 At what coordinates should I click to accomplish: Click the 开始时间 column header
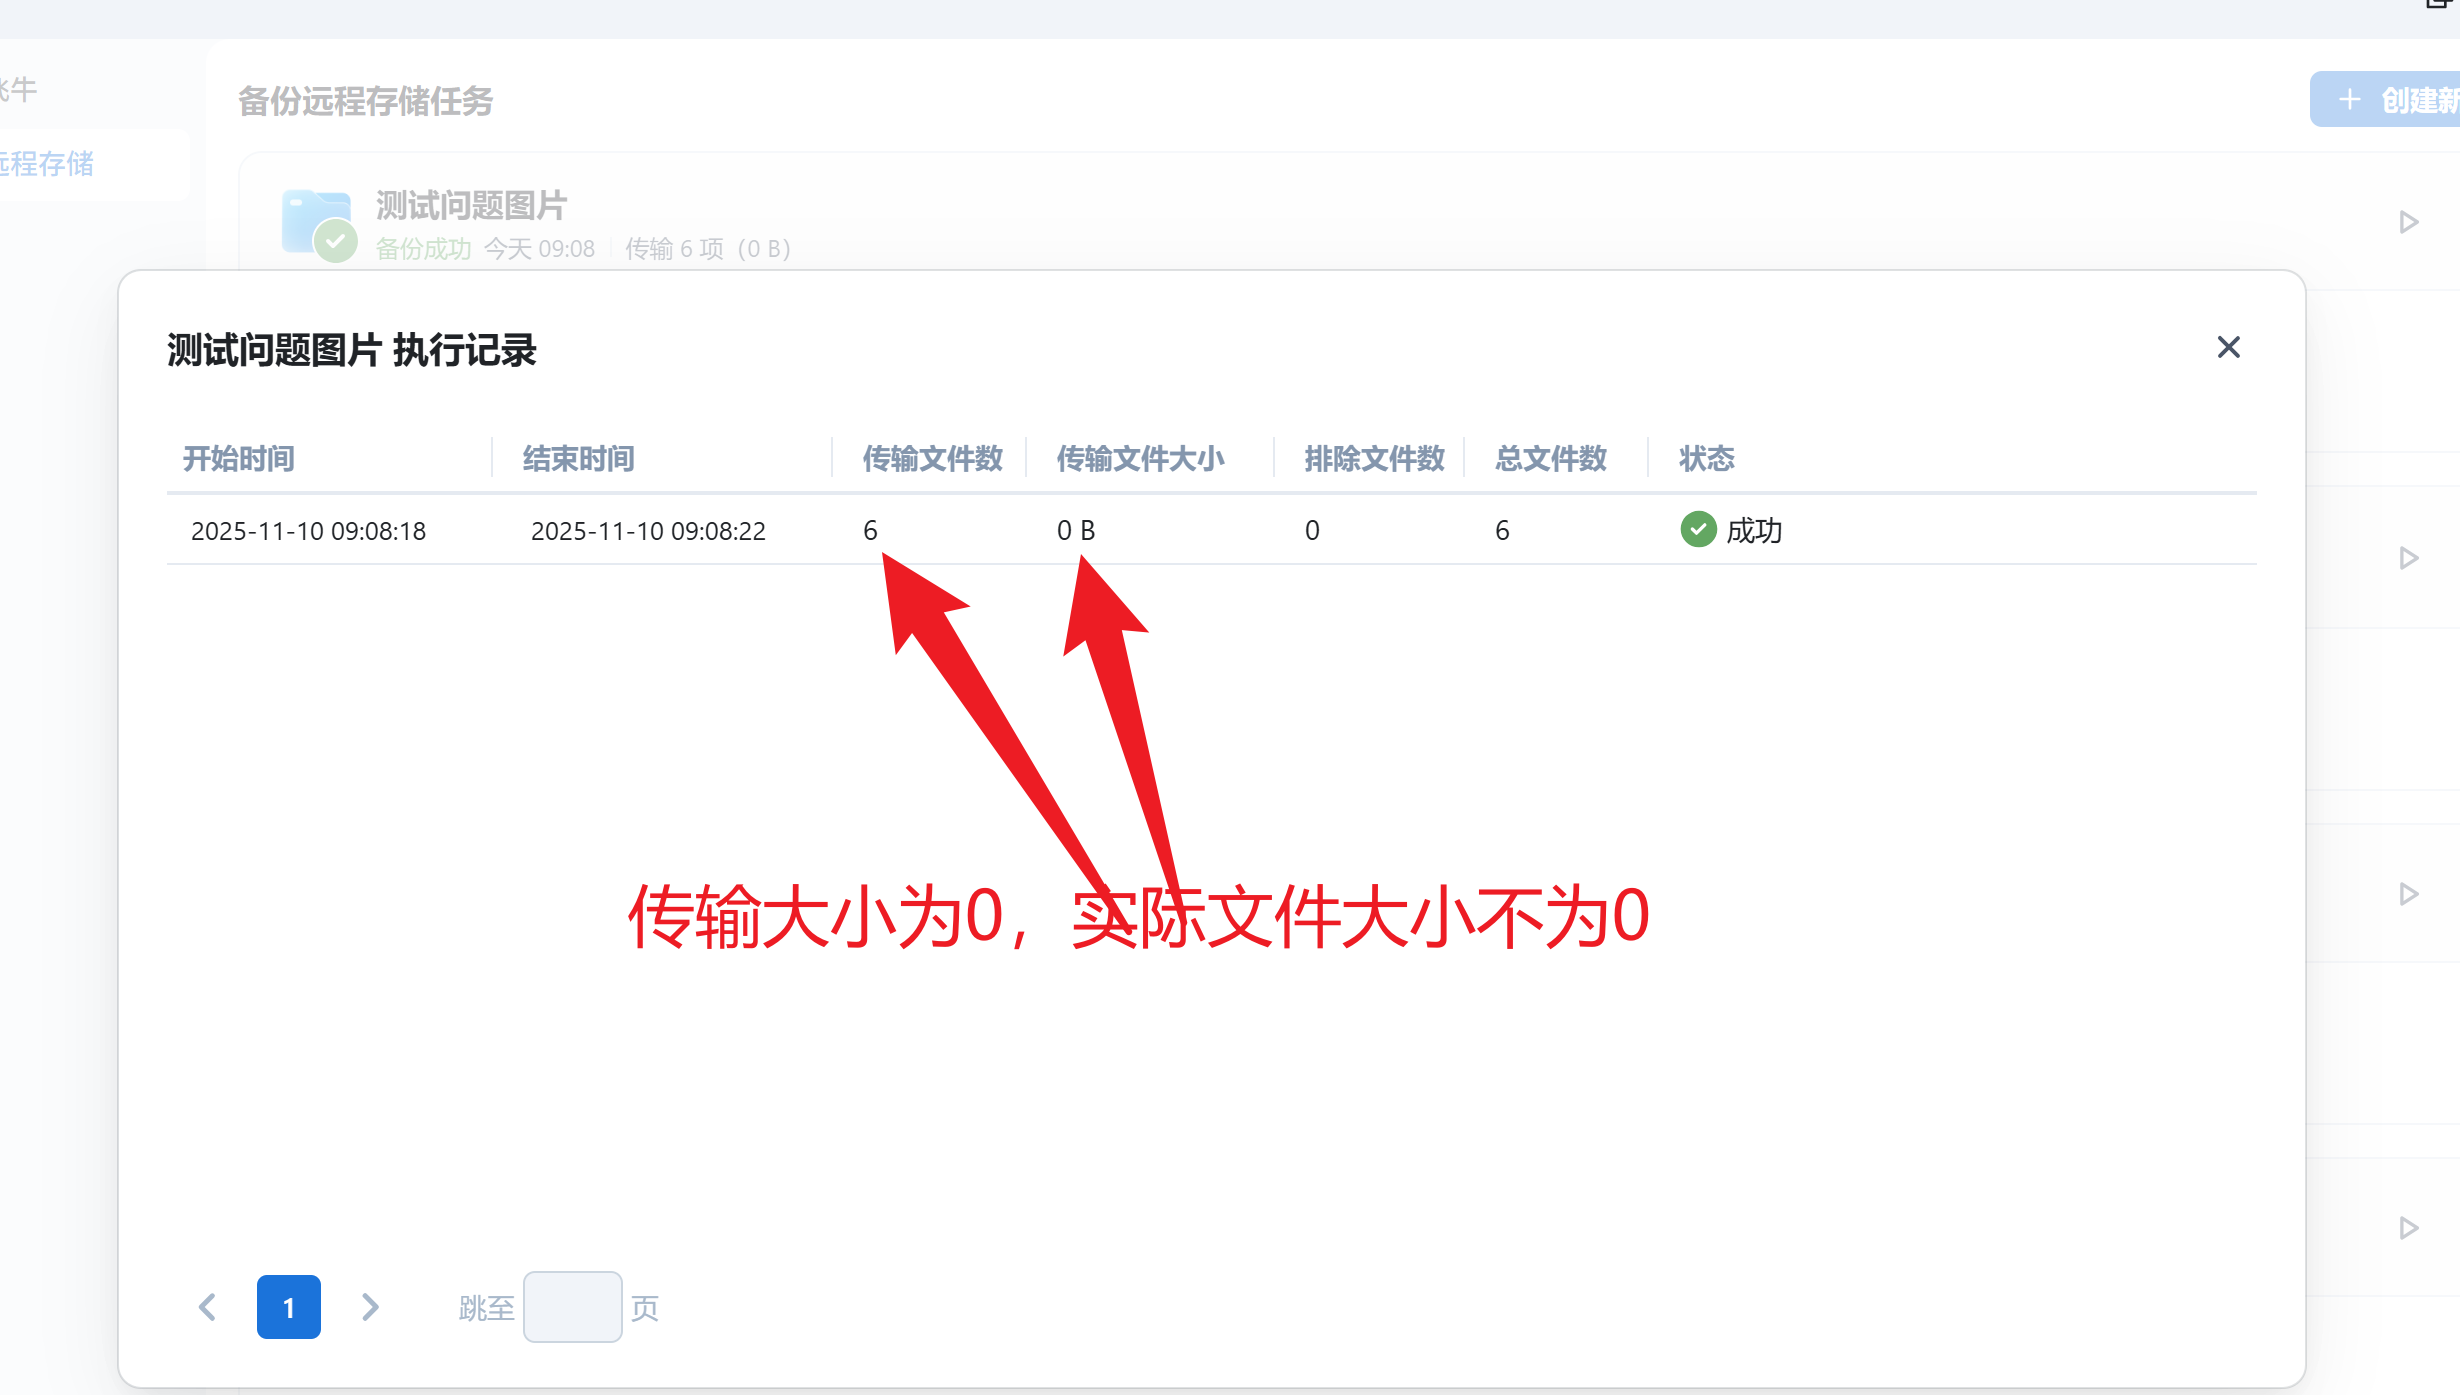coord(239,459)
